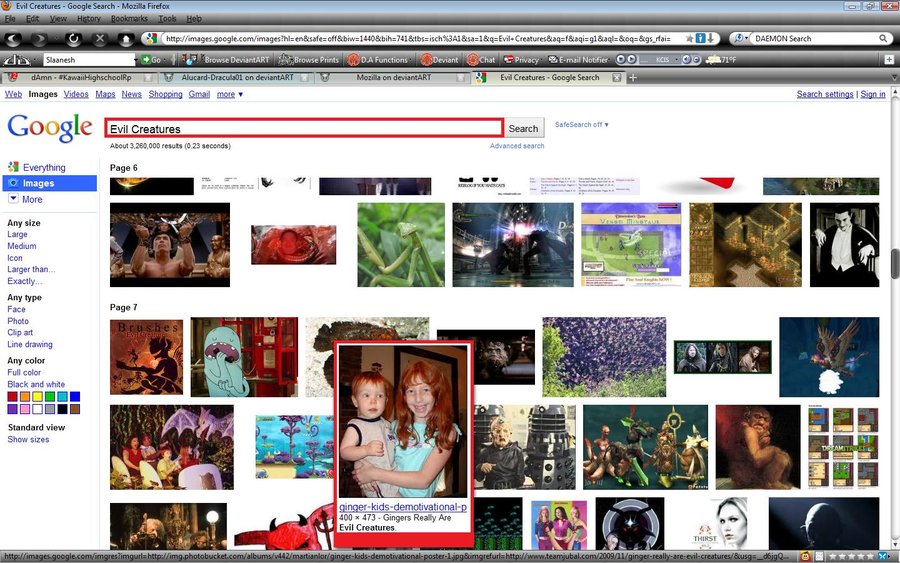The image size is (900, 563).
Task: Click the Sign in link
Action: pos(872,94)
